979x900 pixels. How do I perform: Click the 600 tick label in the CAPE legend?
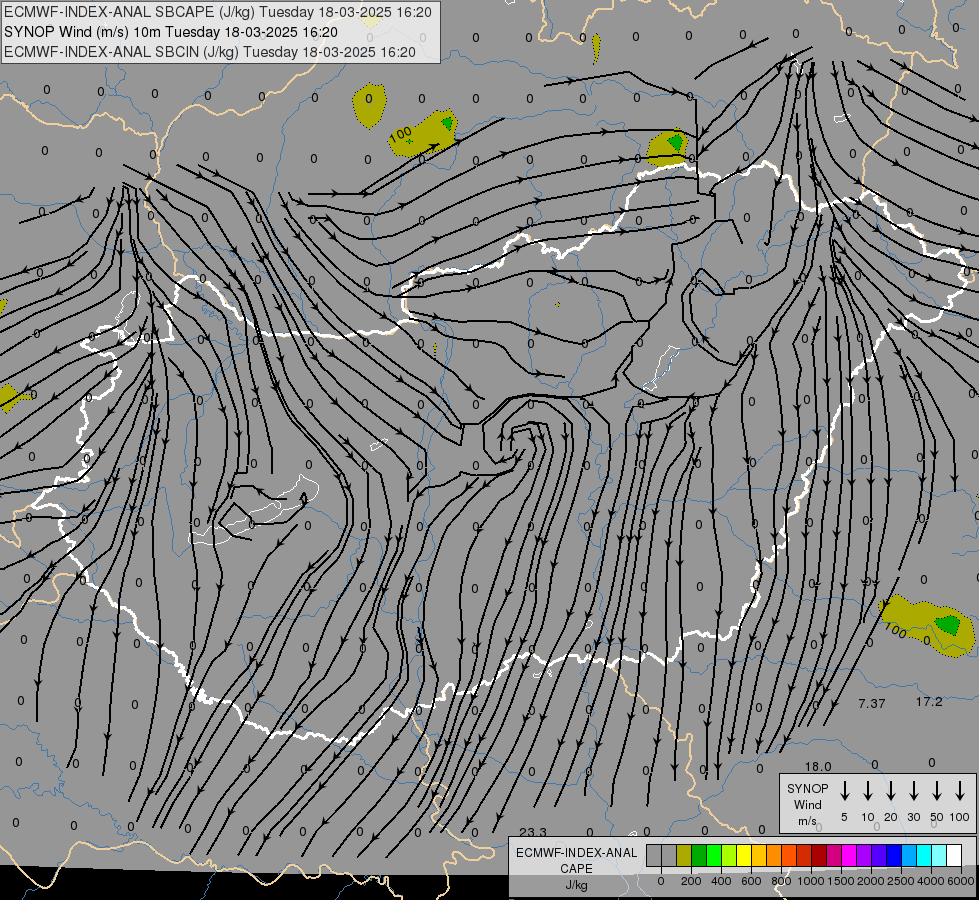[x=751, y=881]
